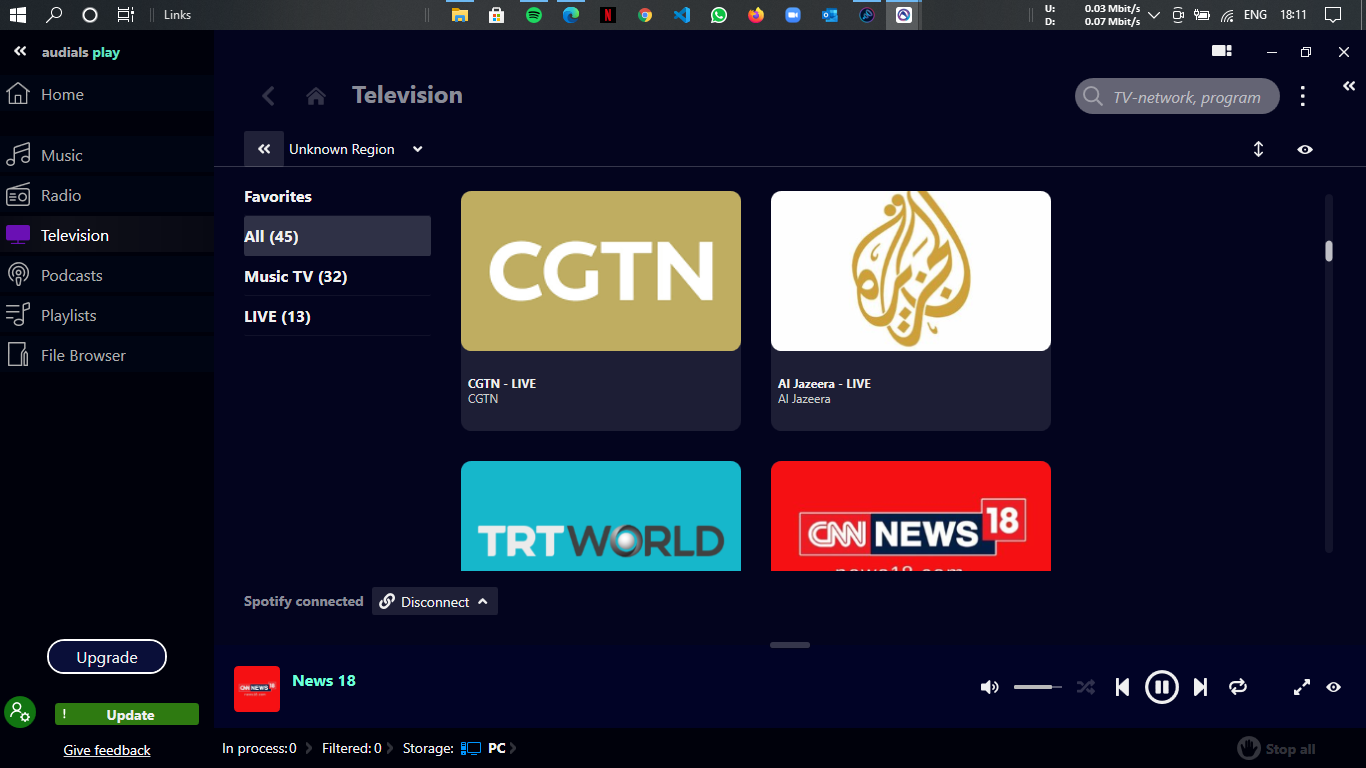The image size is (1366, 768).
Task: Expand the Disconnect Spotify dropdown arrow
Action: (x=483, y=602)
